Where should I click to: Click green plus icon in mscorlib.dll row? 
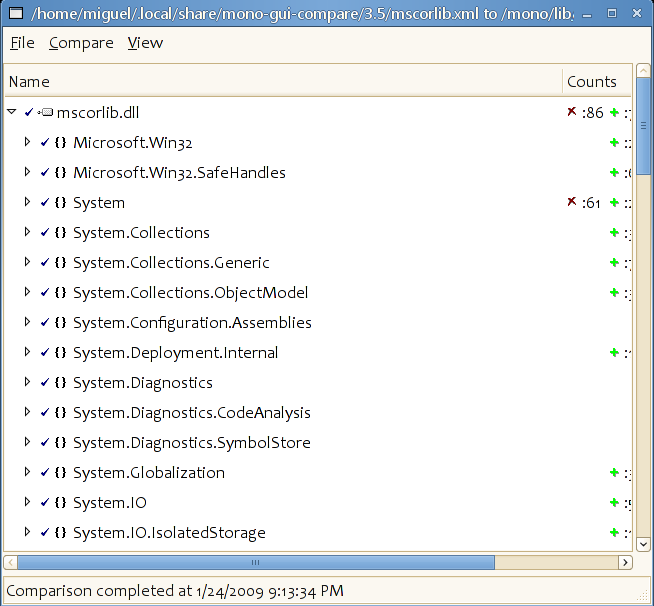tap(614, 112)
